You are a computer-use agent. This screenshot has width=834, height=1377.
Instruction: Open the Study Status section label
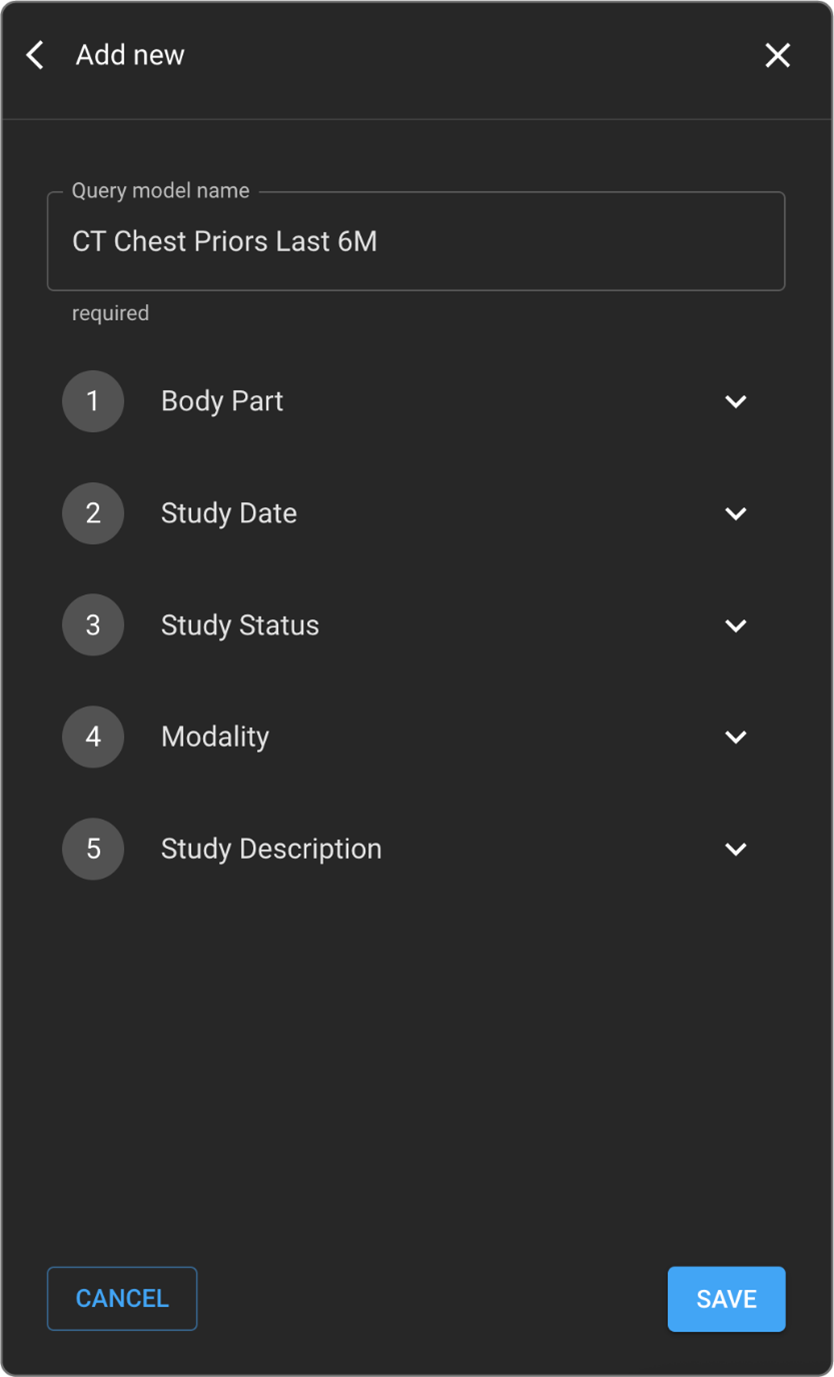[240, 625]
